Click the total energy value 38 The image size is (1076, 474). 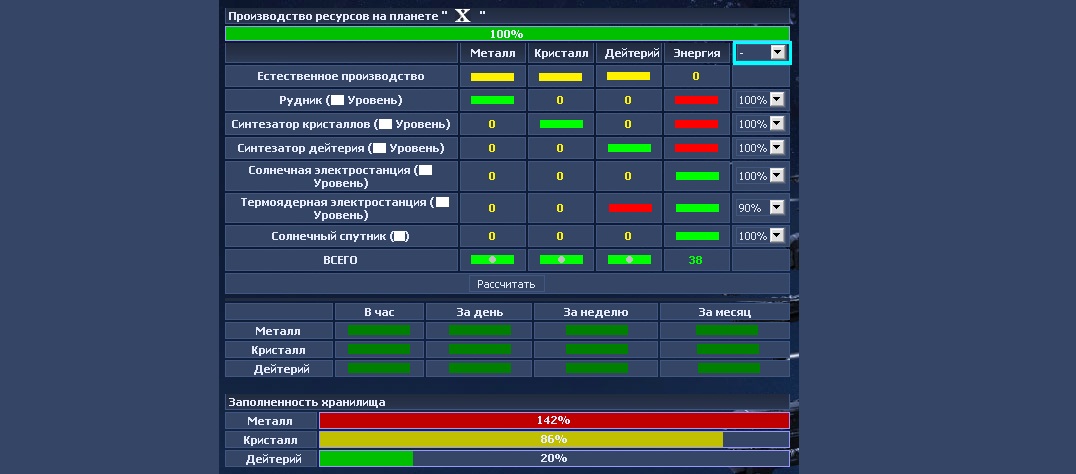pyautogui.click(x=696, y=260)
